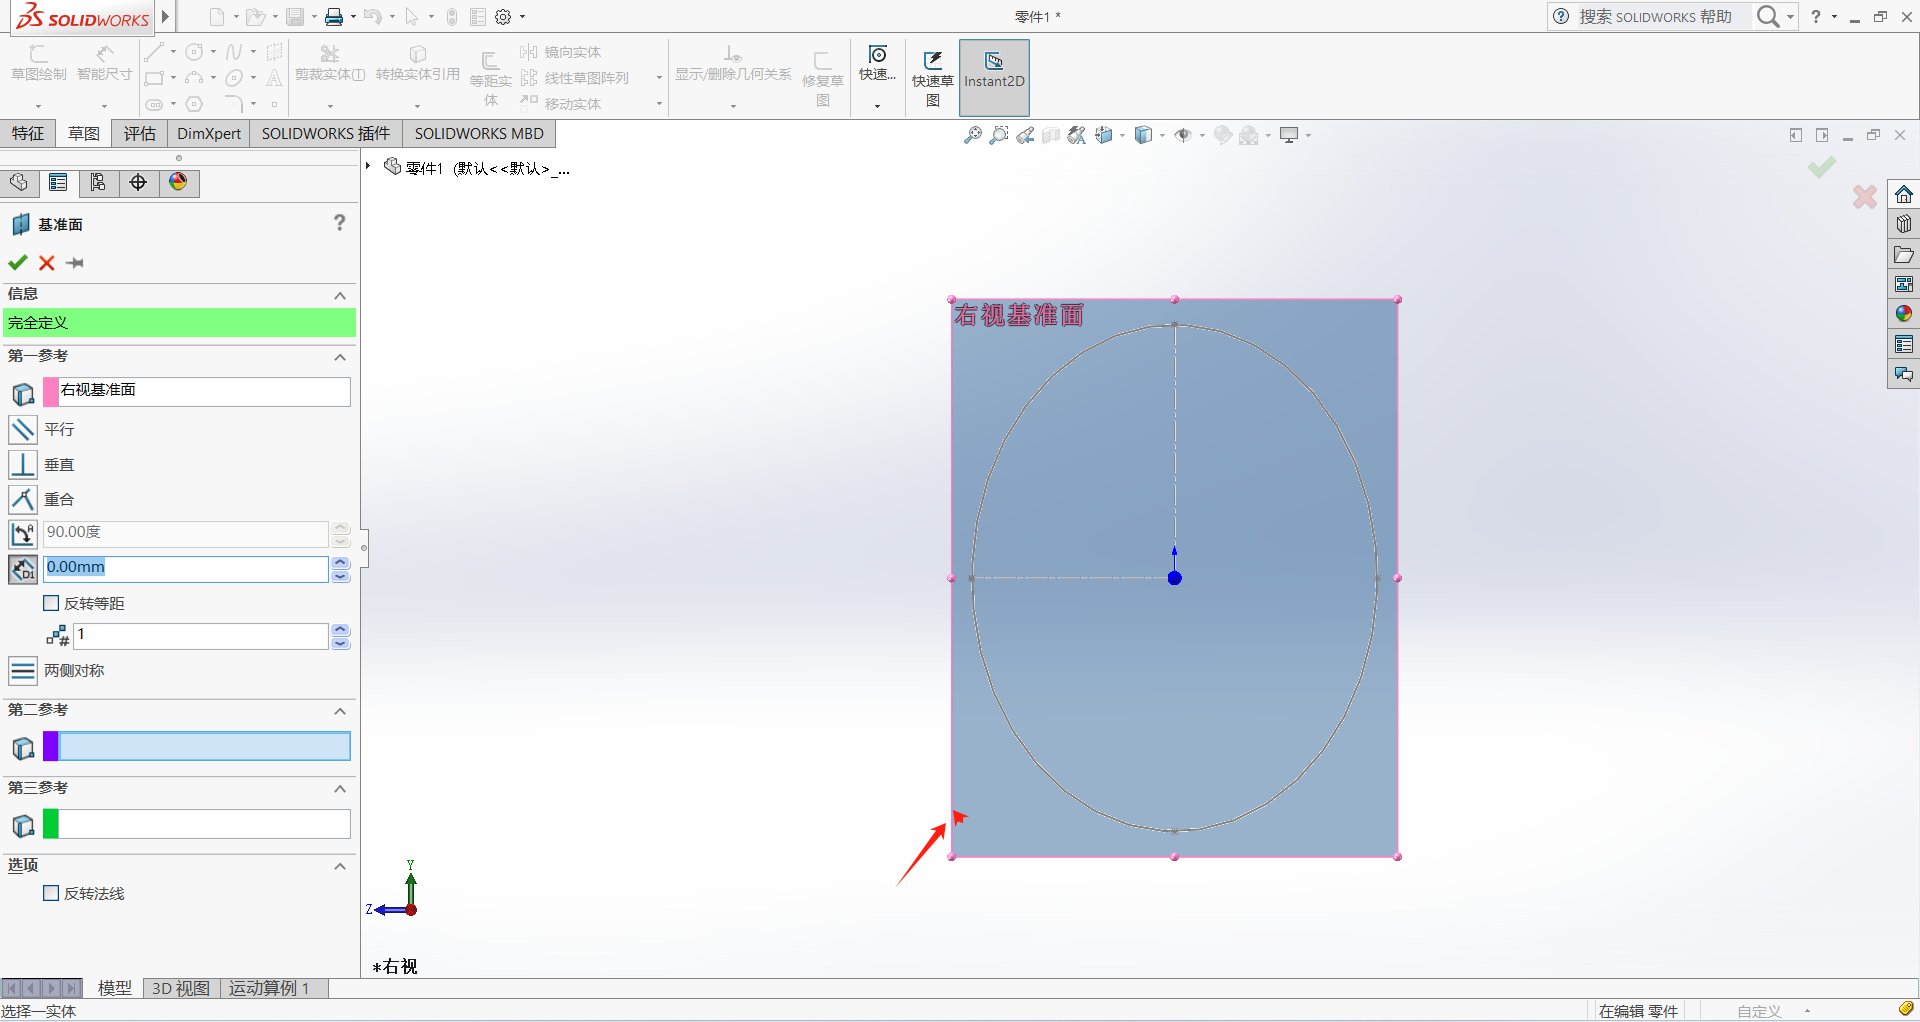The width and height of the screenshot is (1920, 1022).
Task: Open the 运动算例 1 bottom tab
Action: point(270,988)
